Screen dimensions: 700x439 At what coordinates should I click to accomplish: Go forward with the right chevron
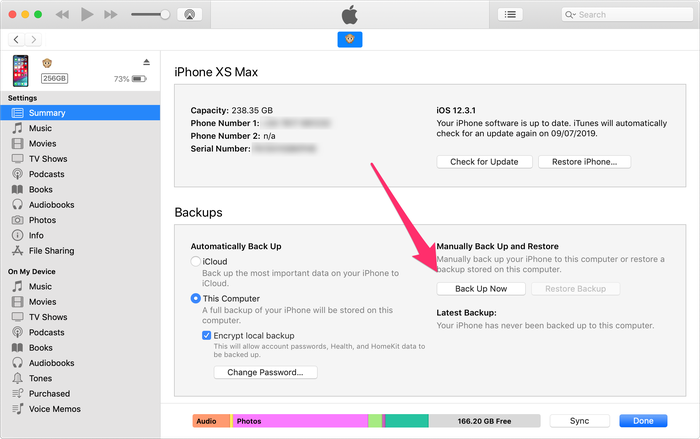pyautogui.click(x=33, y=40)
